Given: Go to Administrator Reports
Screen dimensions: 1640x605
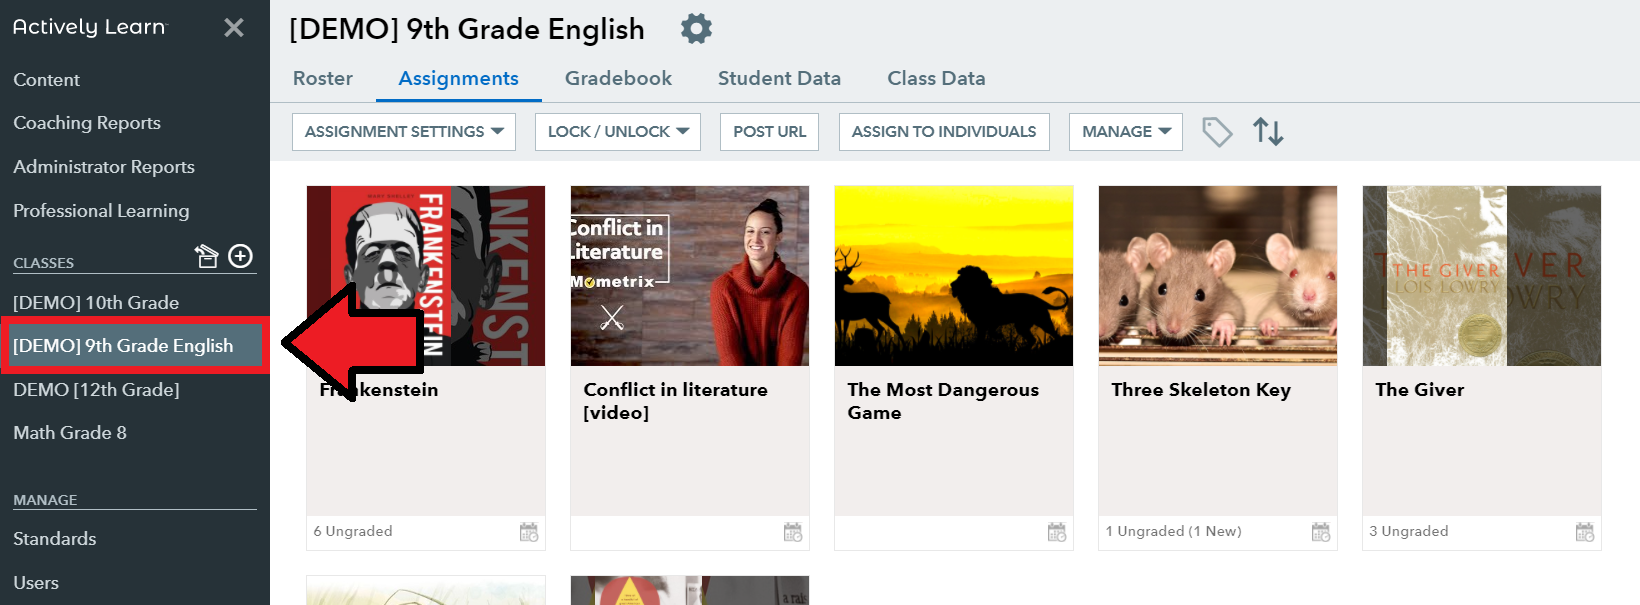Looking at the screenshot, I should 104,167.
